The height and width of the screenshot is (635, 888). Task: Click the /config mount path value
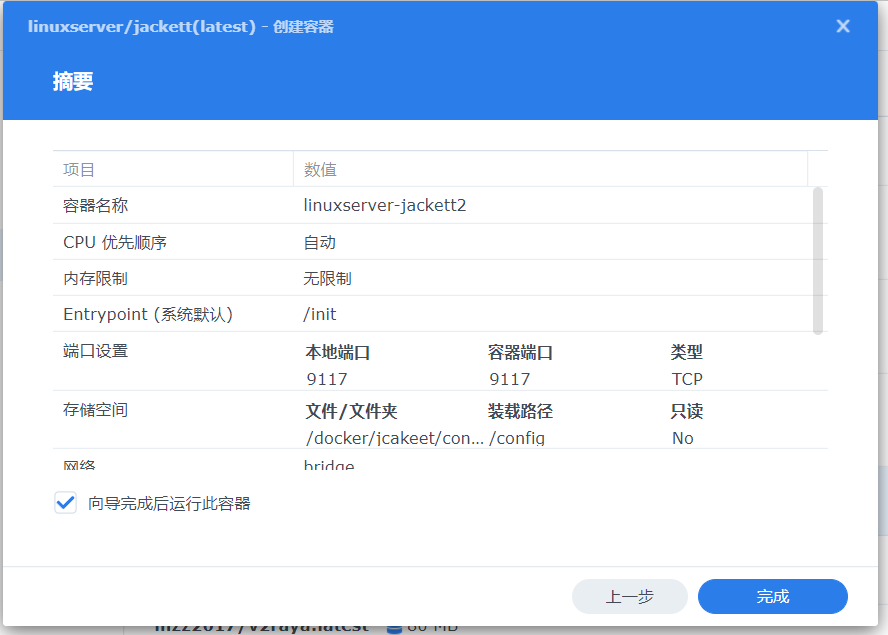517,438
